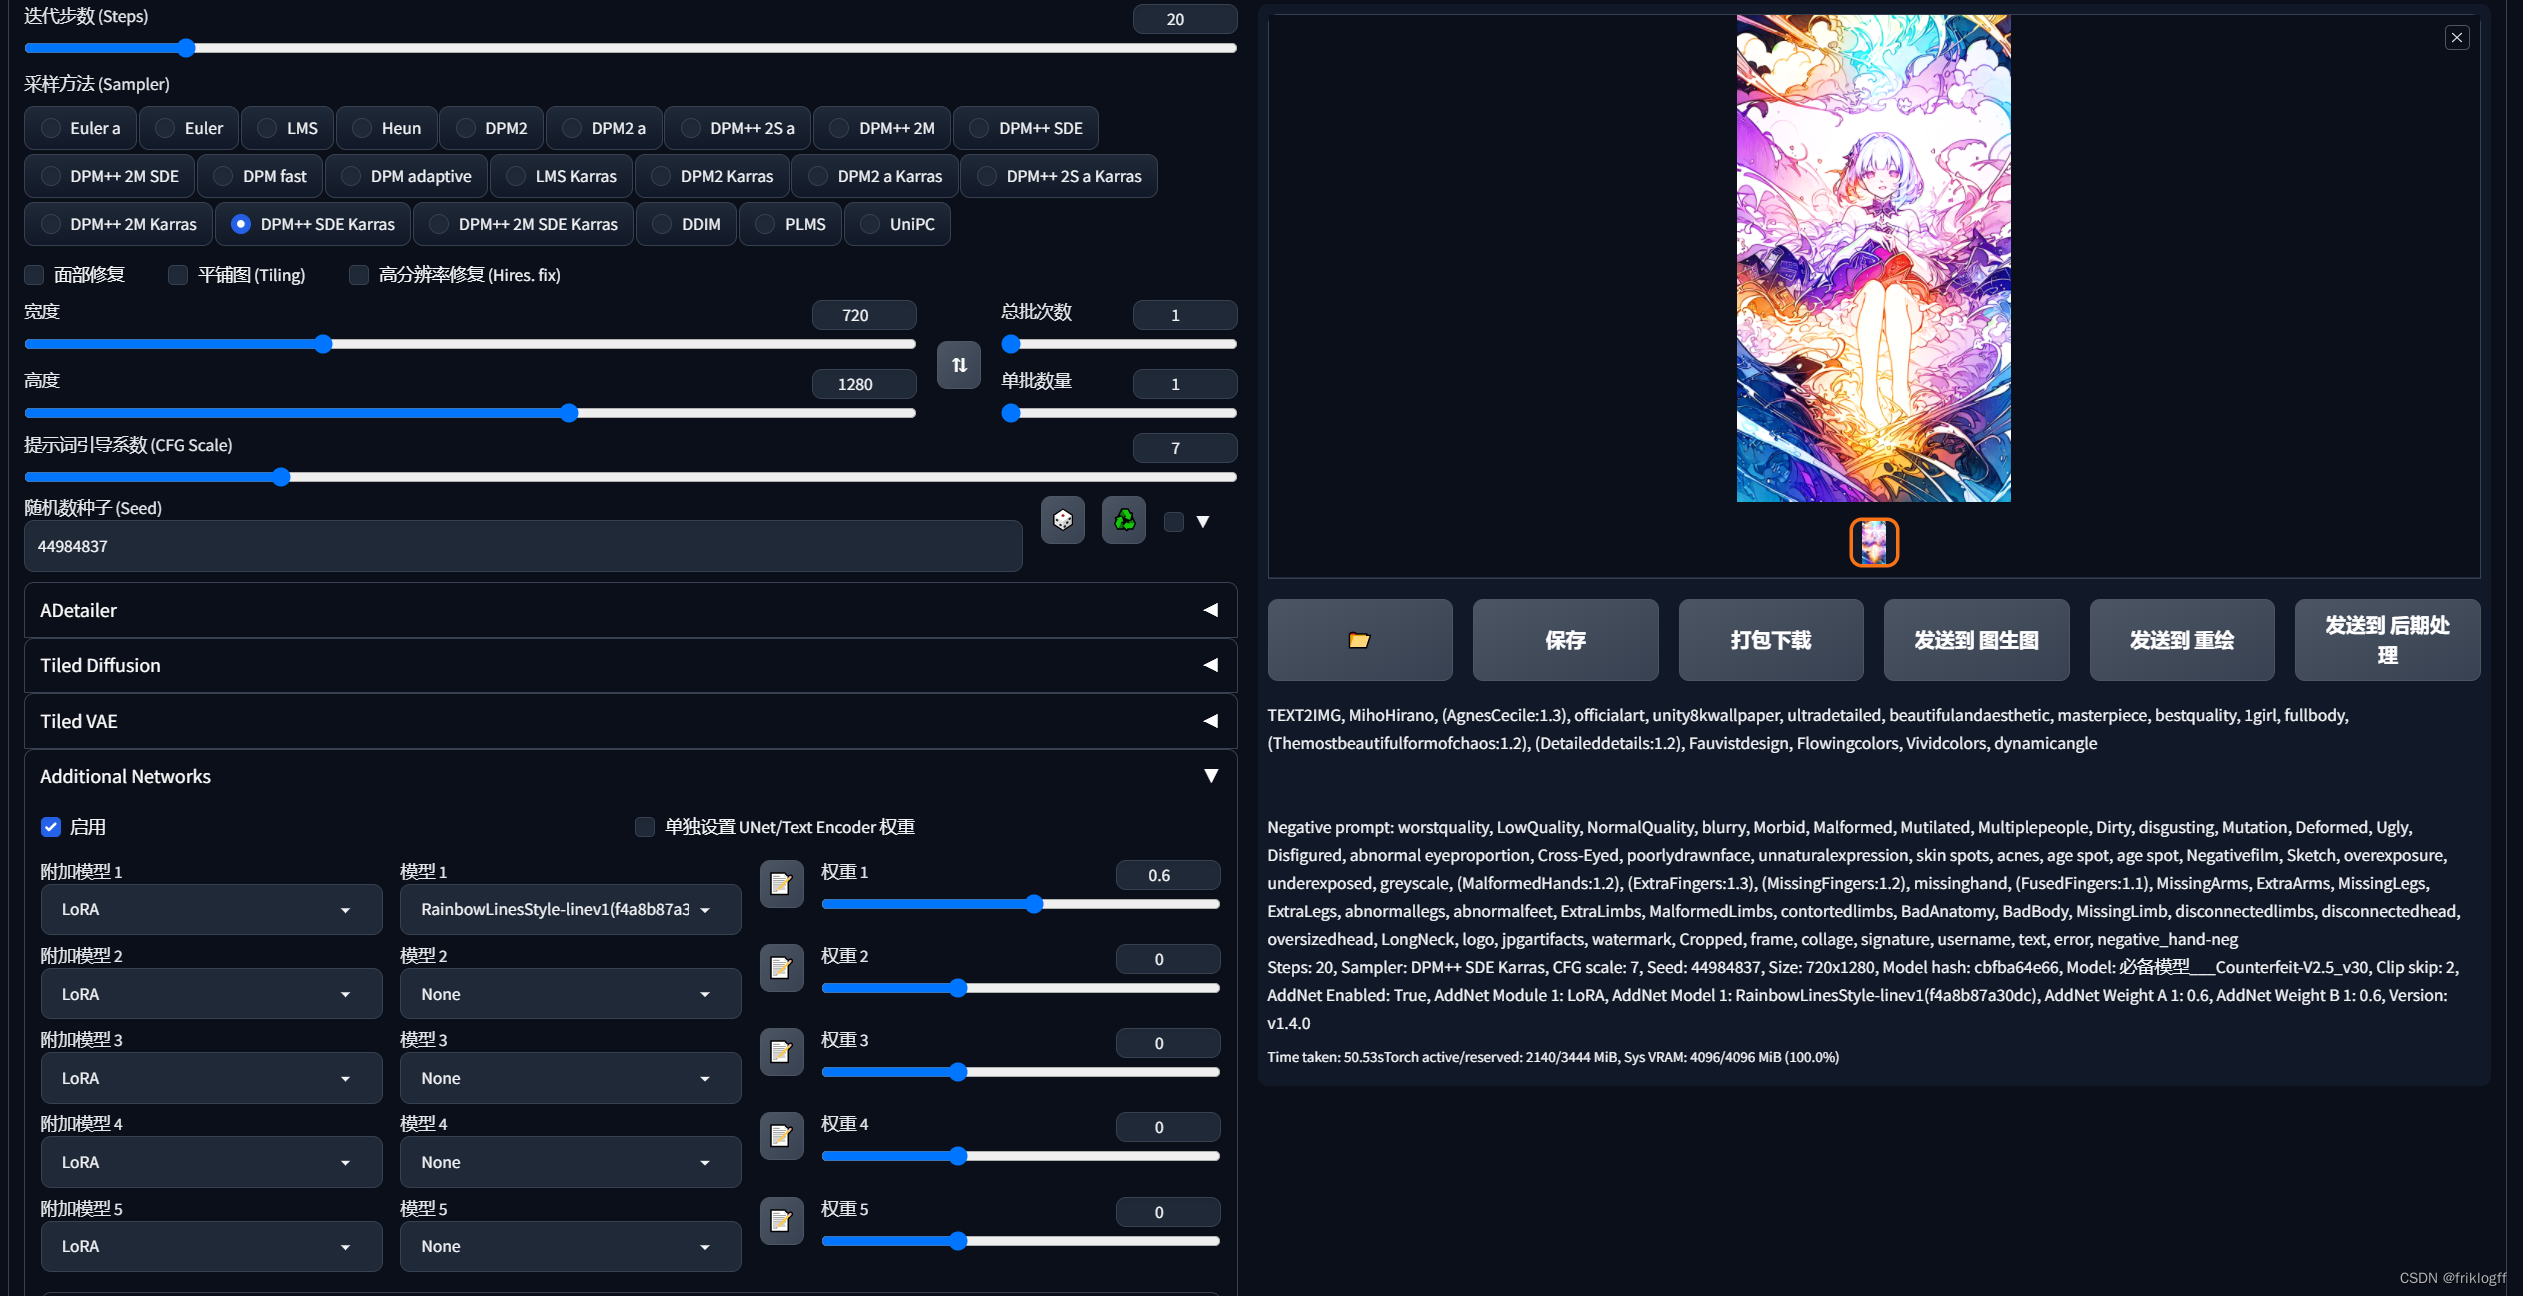
Task: Open the 模型 1 RainbowLinesStyle dropdown
Action: pyautogui.click(x=570, y=910)
